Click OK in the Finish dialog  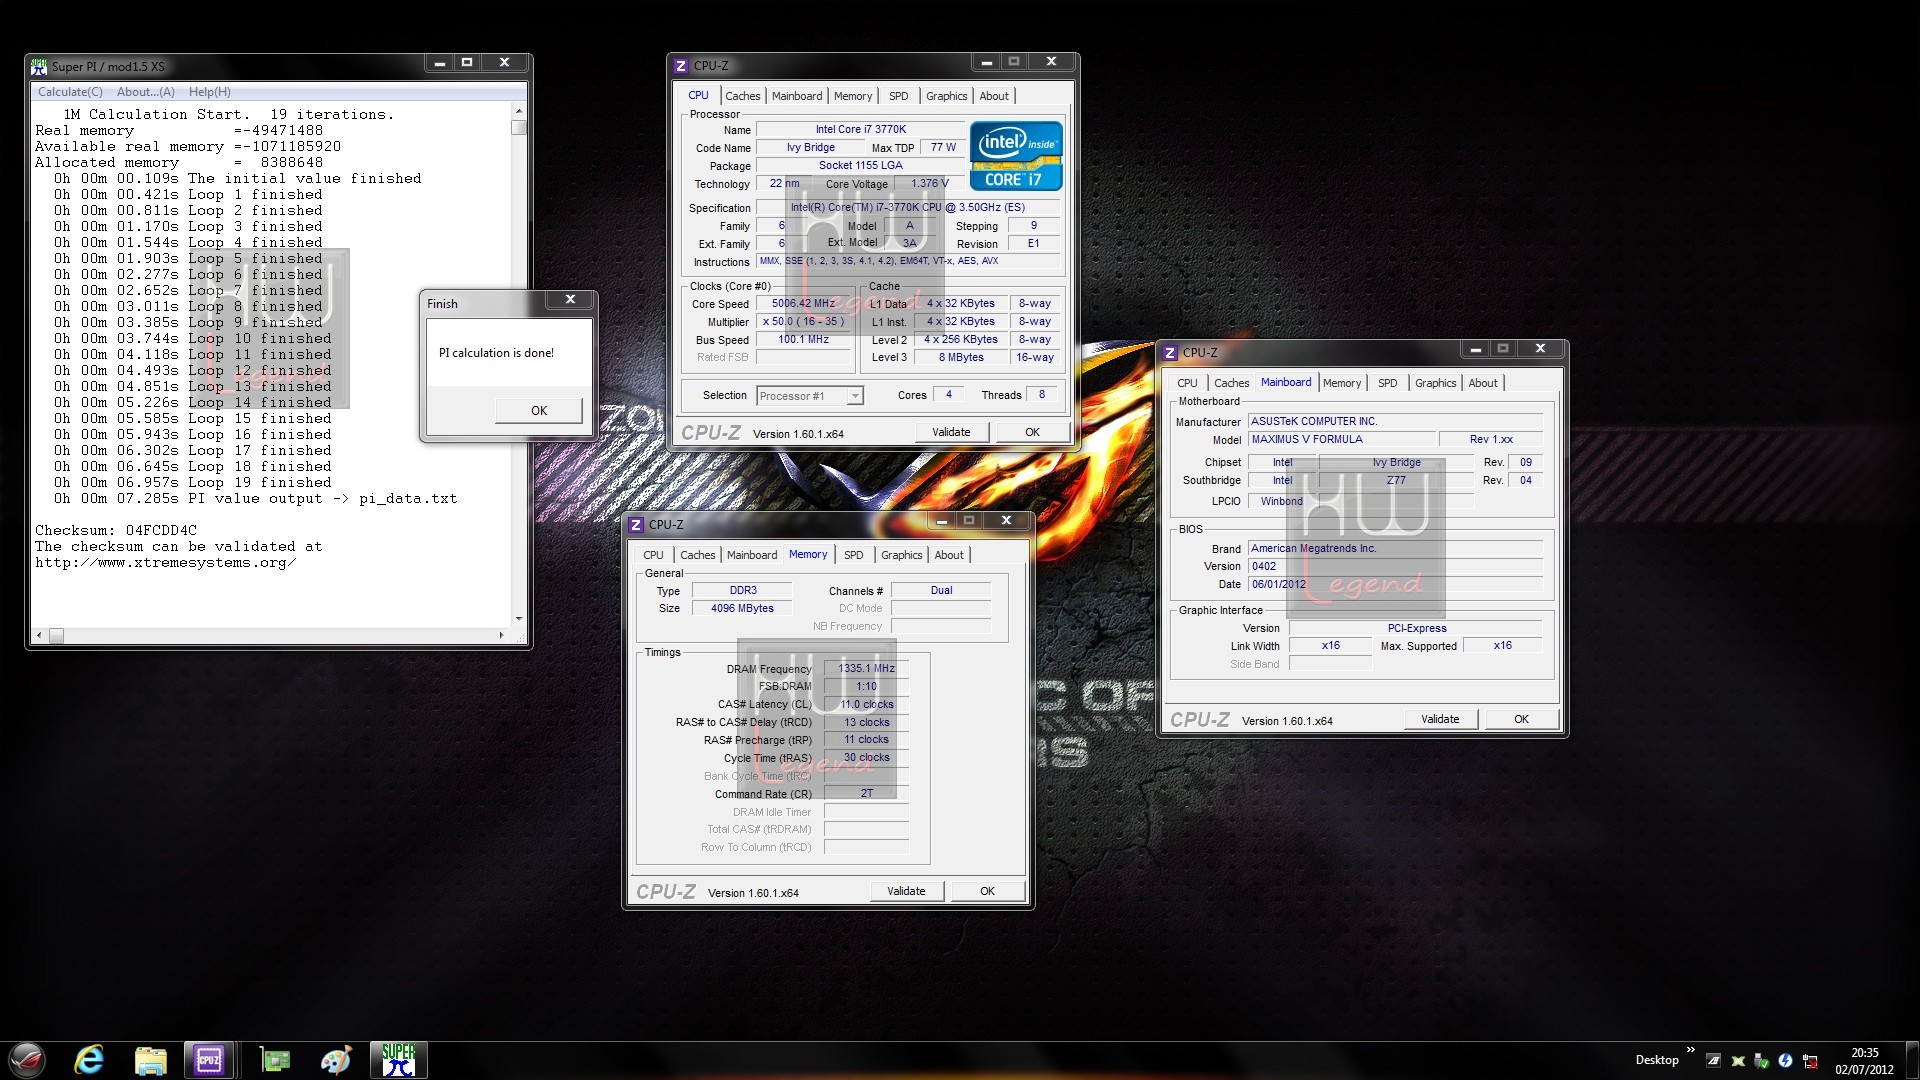coord(539,410)
